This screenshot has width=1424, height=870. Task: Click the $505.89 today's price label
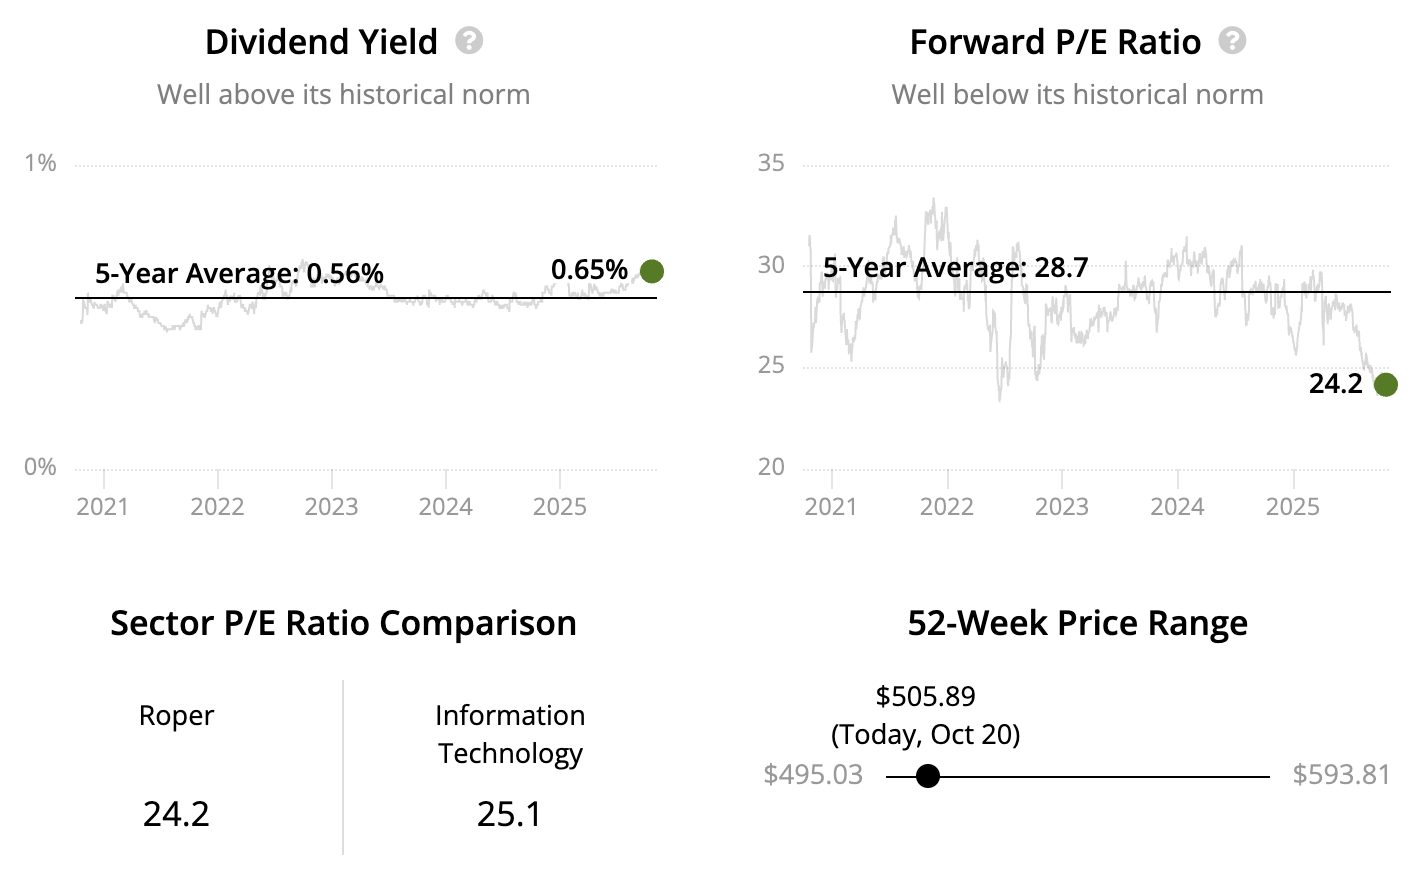(x=925, y=696)
